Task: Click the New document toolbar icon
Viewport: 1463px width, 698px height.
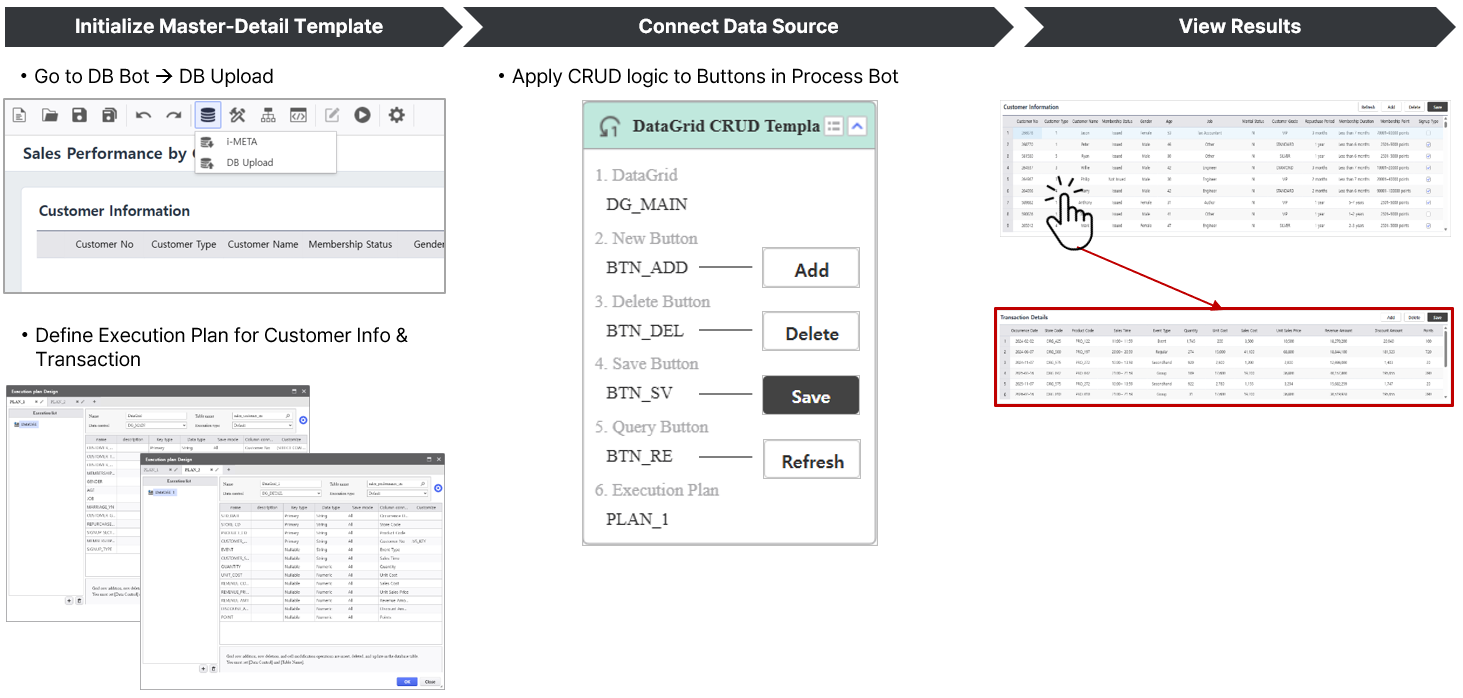Action: [19, 115]
